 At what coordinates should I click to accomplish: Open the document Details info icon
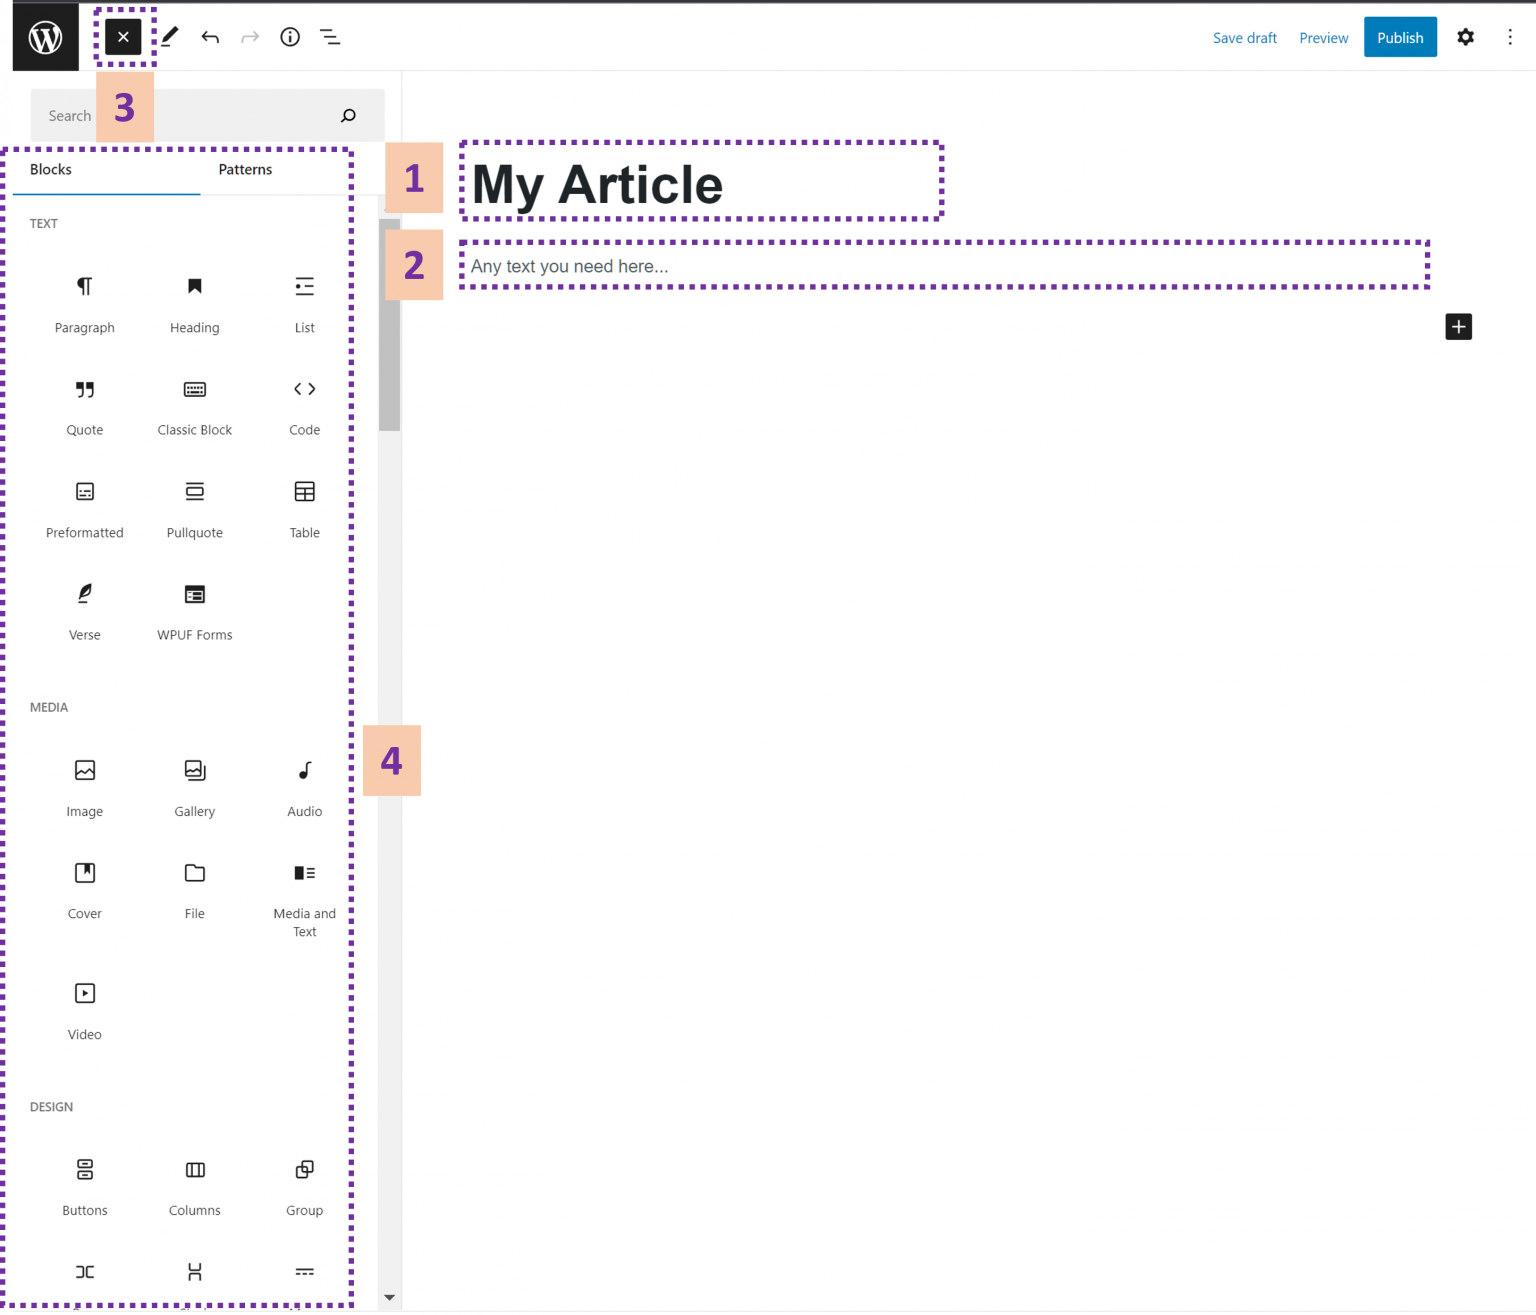click(290, 37)
